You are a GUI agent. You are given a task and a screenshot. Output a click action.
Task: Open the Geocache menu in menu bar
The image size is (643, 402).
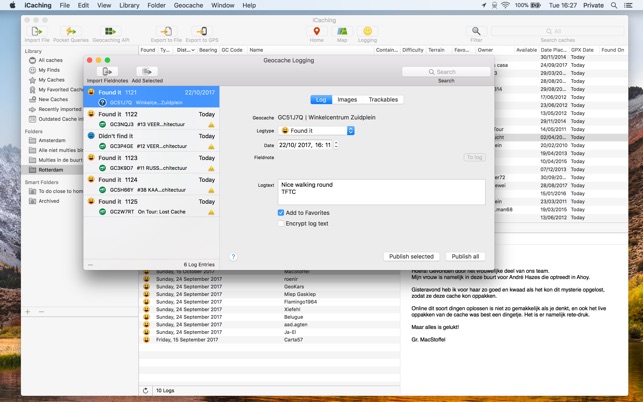click(188, 5)
